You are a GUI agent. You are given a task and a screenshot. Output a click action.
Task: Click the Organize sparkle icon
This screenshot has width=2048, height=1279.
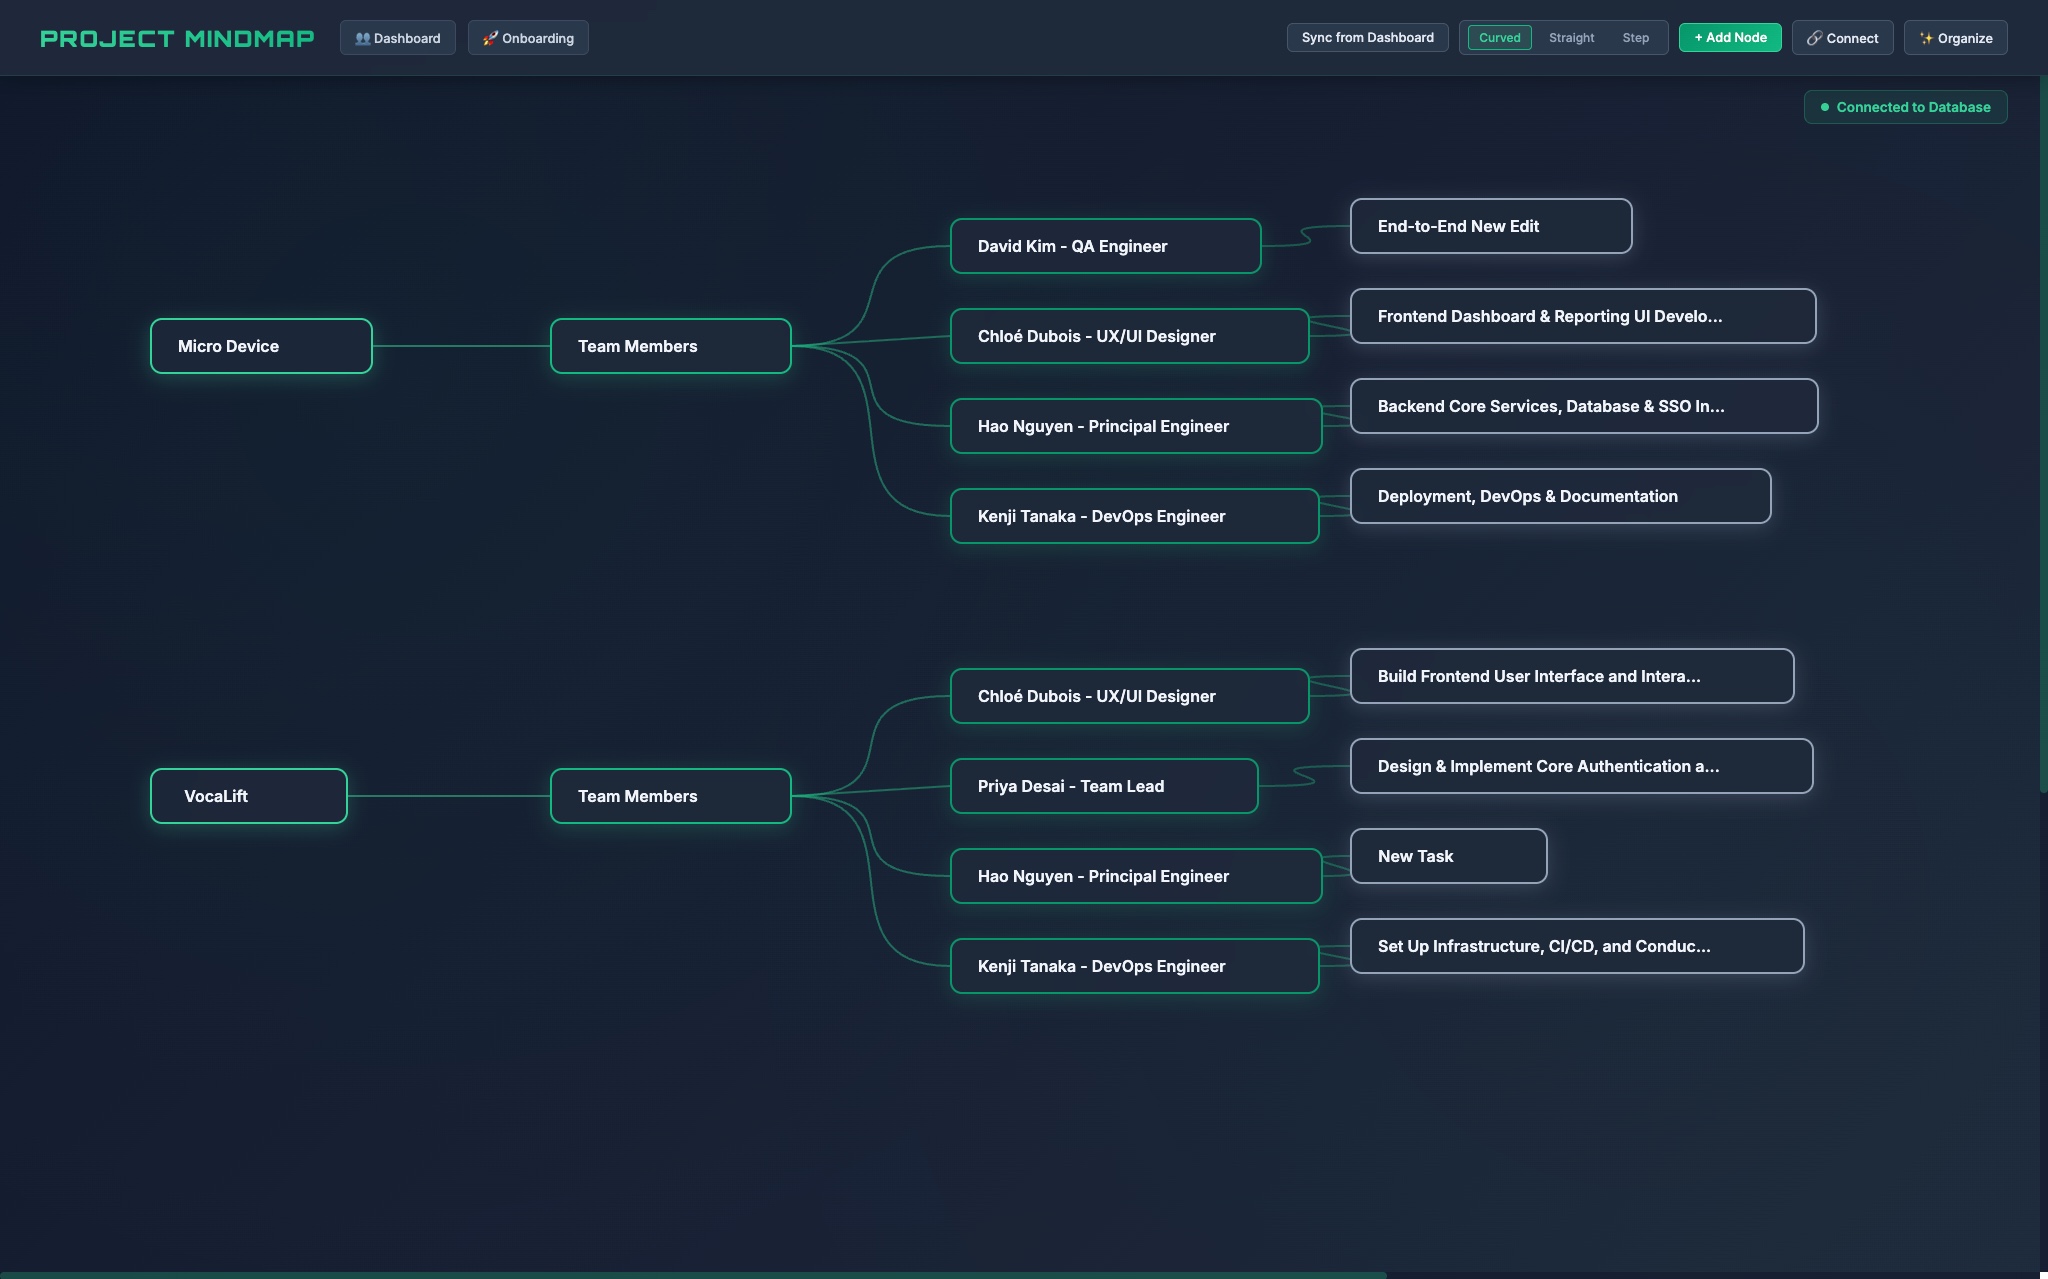pyautogui.click(x=1926, y=38)
